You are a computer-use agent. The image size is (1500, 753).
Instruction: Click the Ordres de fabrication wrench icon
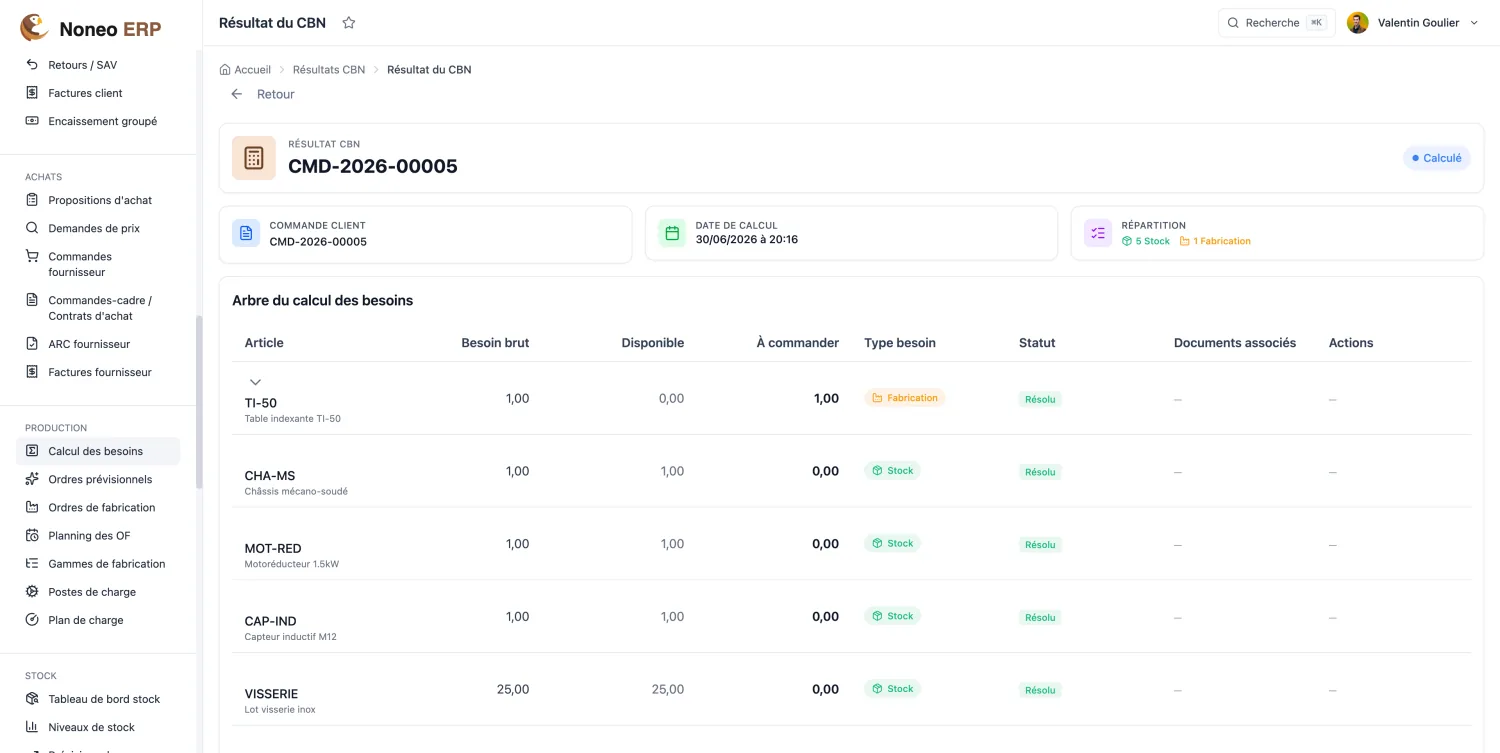(x=32, y=507)
